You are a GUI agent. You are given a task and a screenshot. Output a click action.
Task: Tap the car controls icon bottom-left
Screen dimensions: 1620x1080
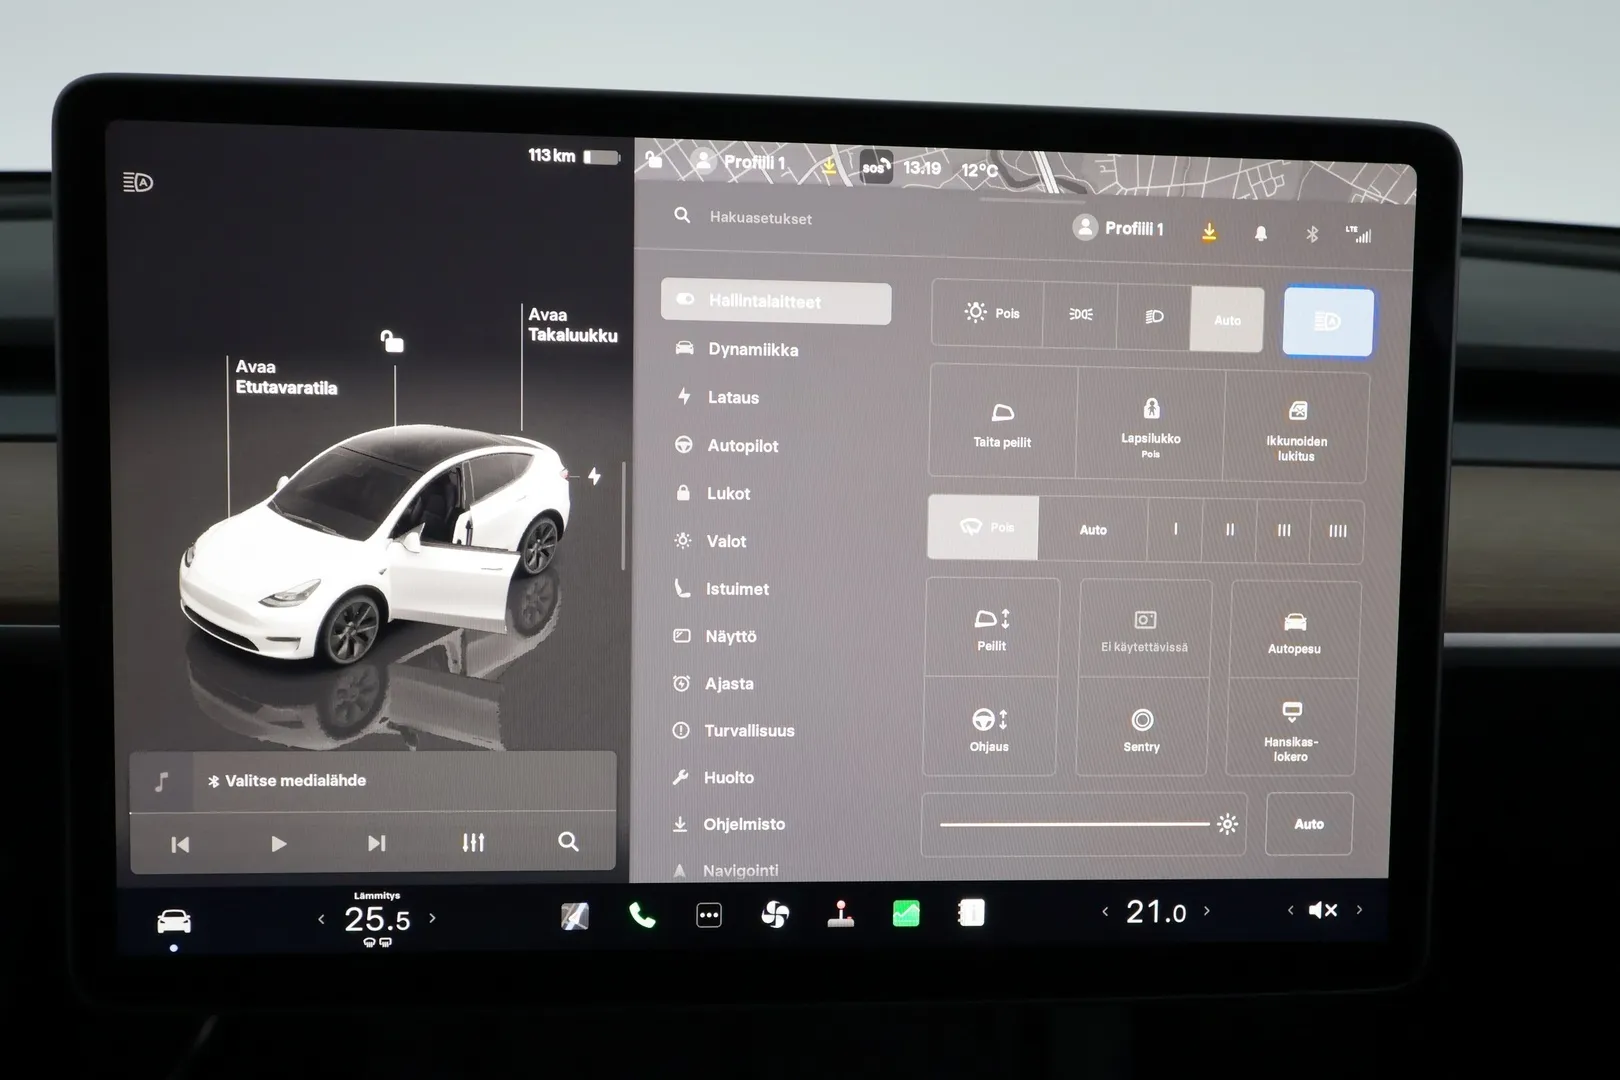click(x=174, y=921)
